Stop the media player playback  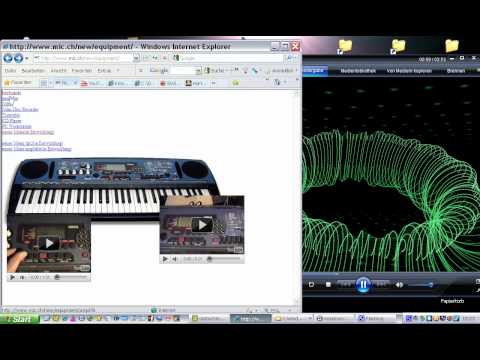[x=328, y=284]
